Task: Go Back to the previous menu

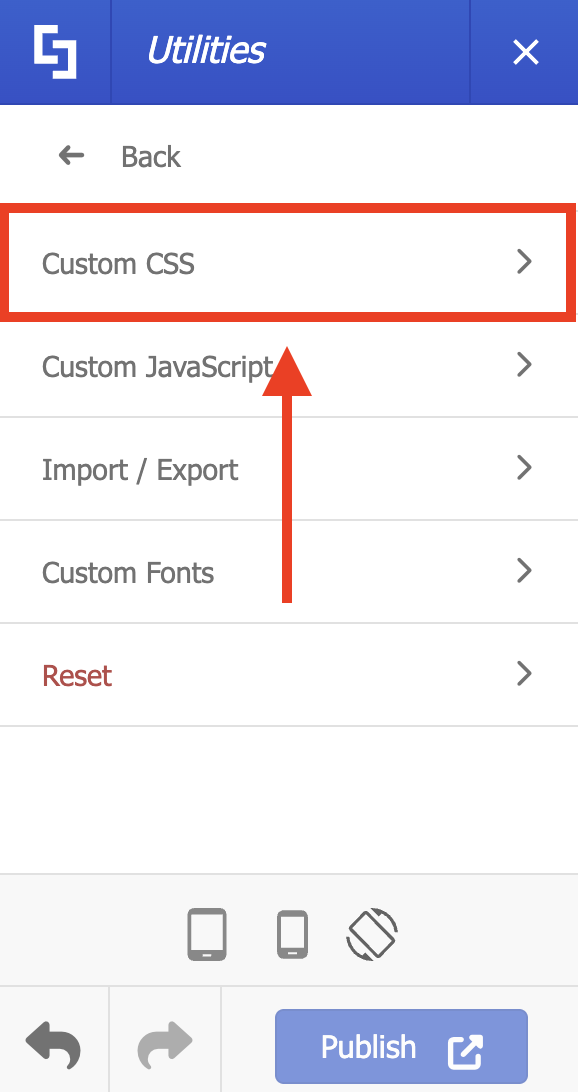Action: [150, 156]
